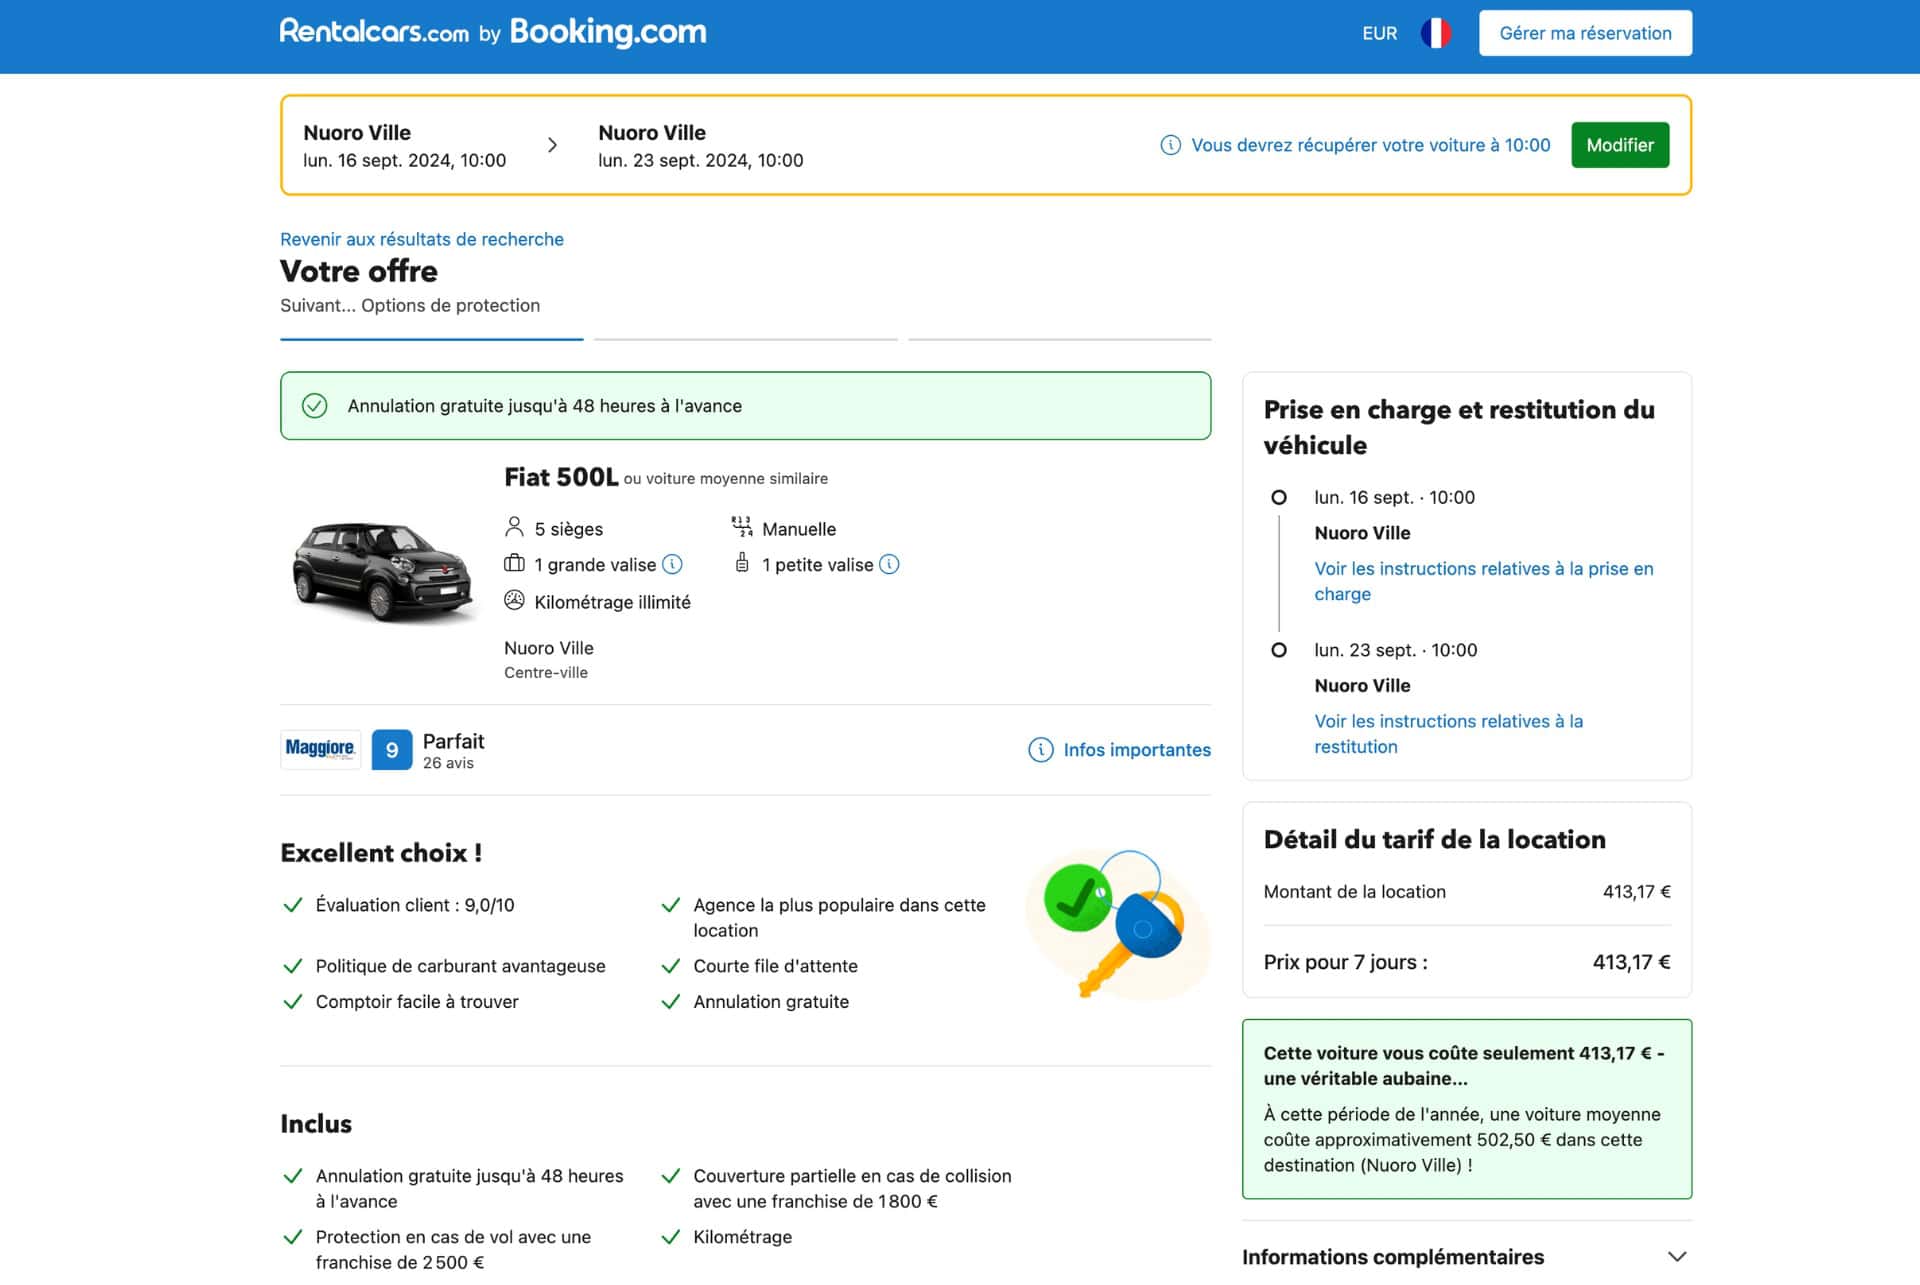Viewport: 1920px width, 1285px height.
Task: Click the Informations complémentaires heading
Action: (x=1393, y=1257)
